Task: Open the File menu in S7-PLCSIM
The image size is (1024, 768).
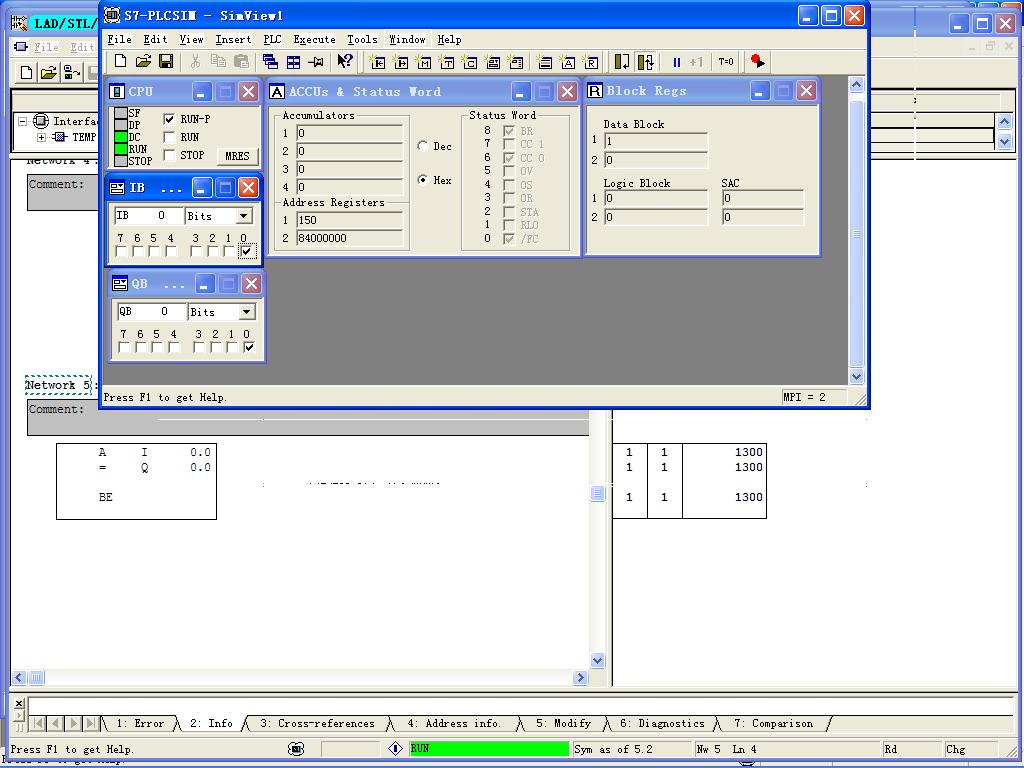Action: [x=119, y=39]
